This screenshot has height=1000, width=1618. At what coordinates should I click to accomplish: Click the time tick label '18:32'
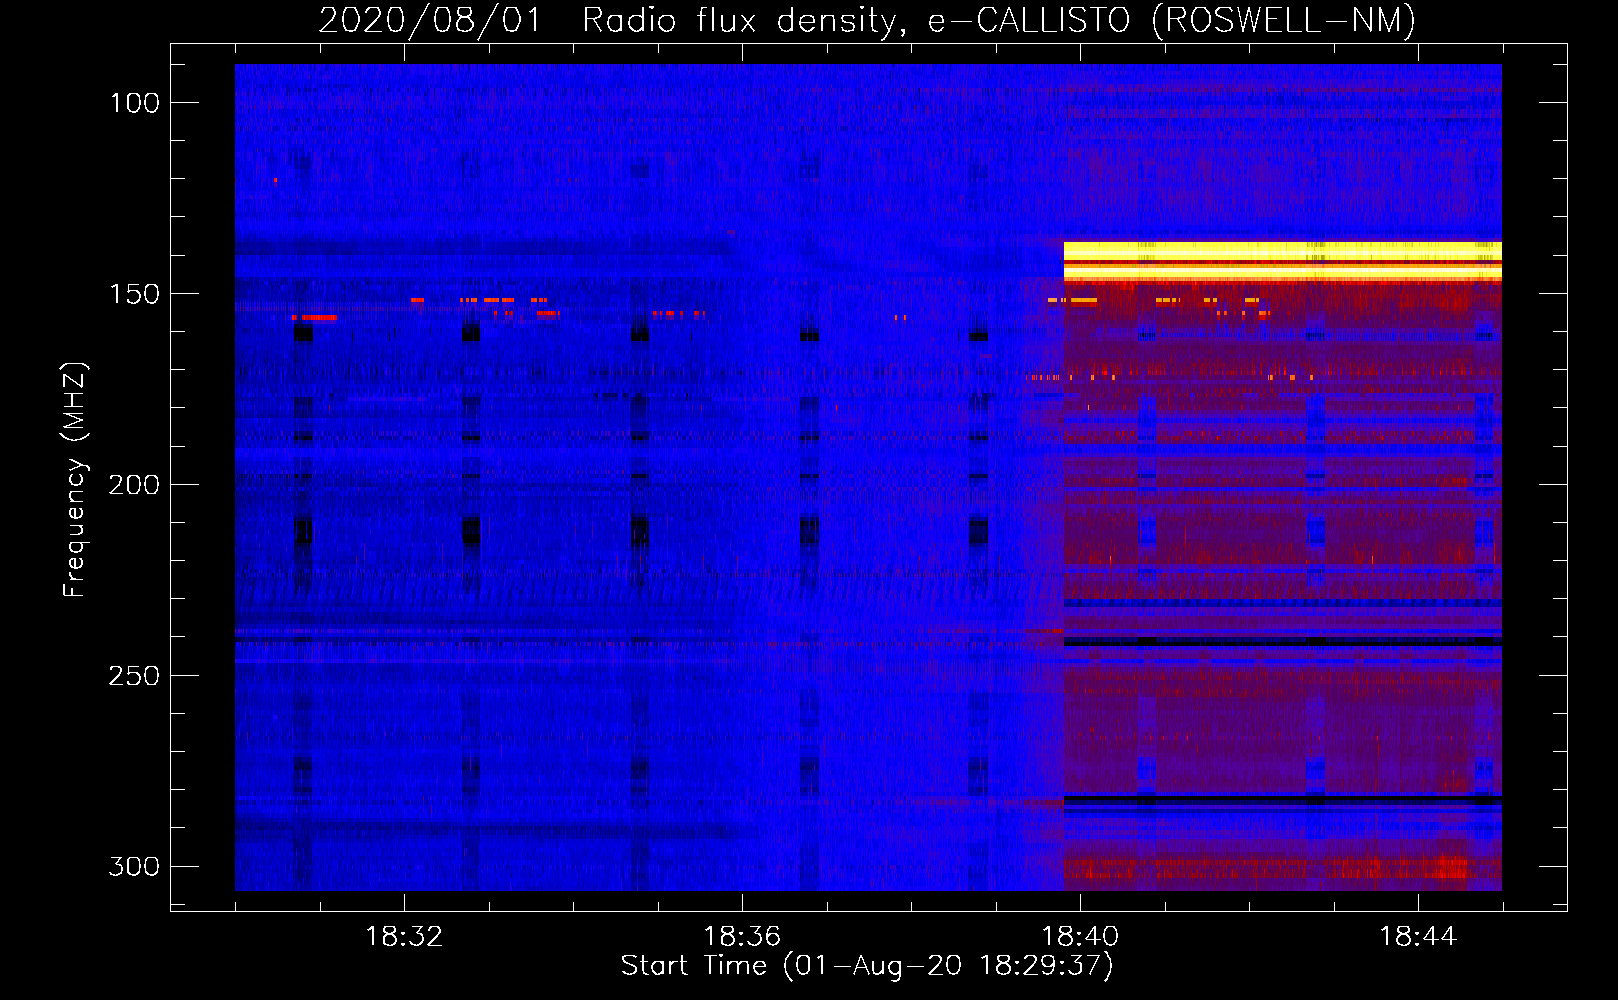pyautogui.click(x=404, y=937)
